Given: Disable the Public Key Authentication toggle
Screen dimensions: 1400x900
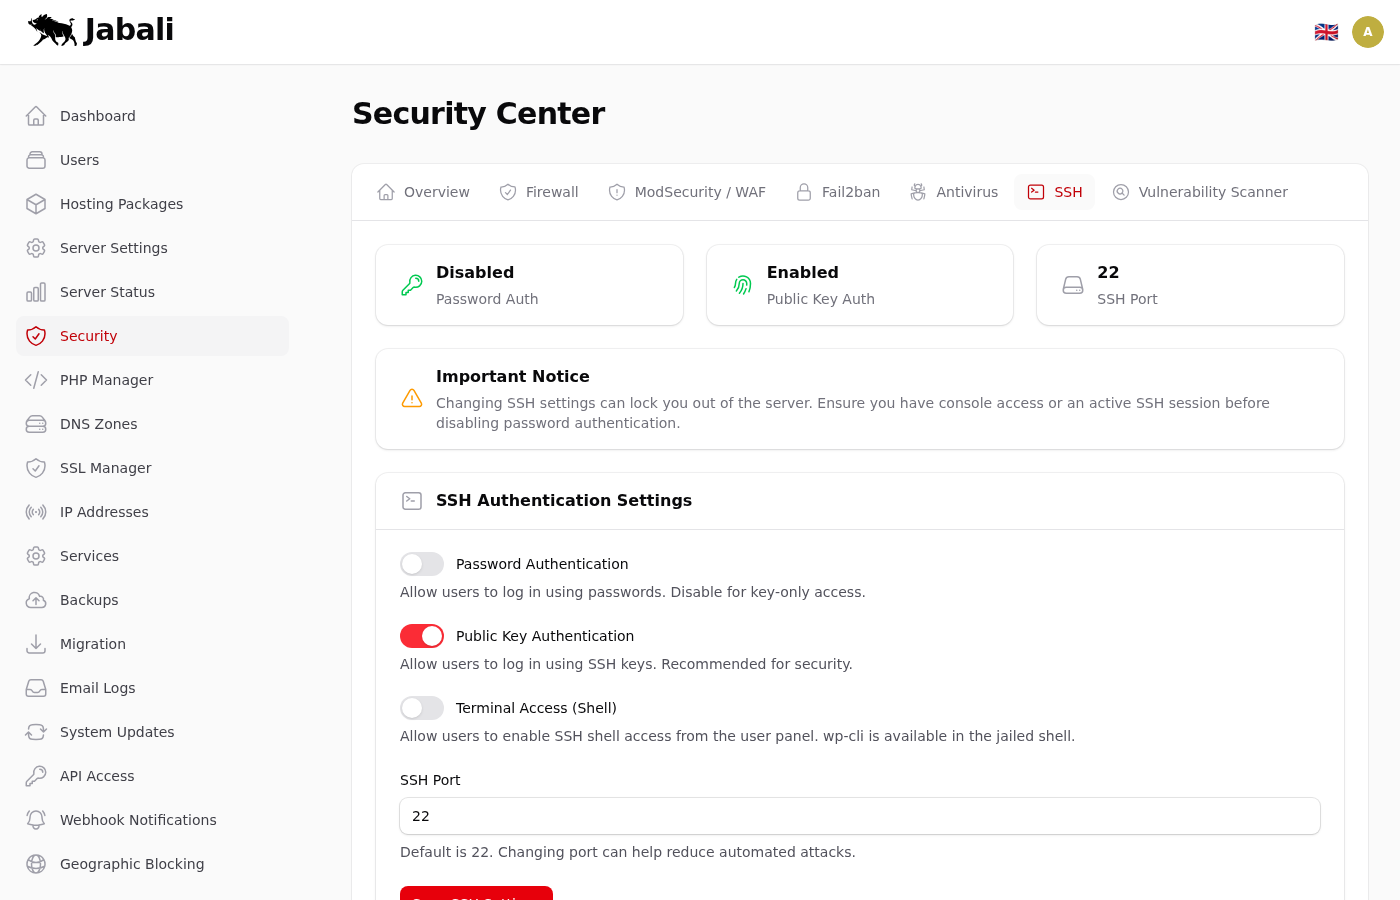Looking at the screenshot, I should pyautogui.click(x=422, y=636).
